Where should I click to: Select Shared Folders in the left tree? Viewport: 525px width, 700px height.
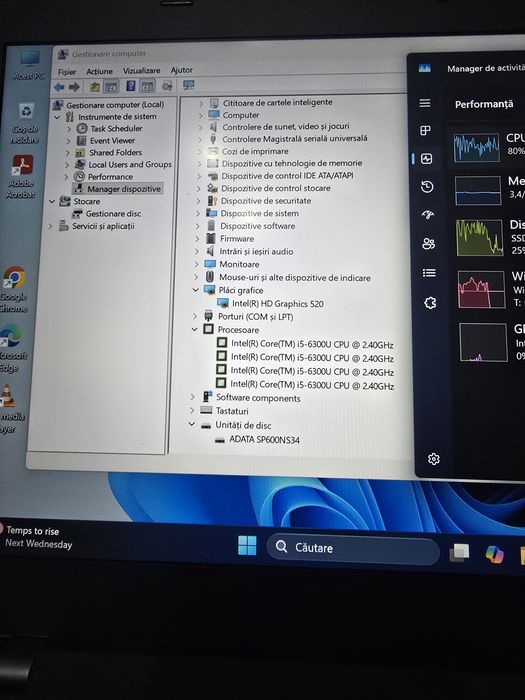pyautogui.click(x=115, y=153)
